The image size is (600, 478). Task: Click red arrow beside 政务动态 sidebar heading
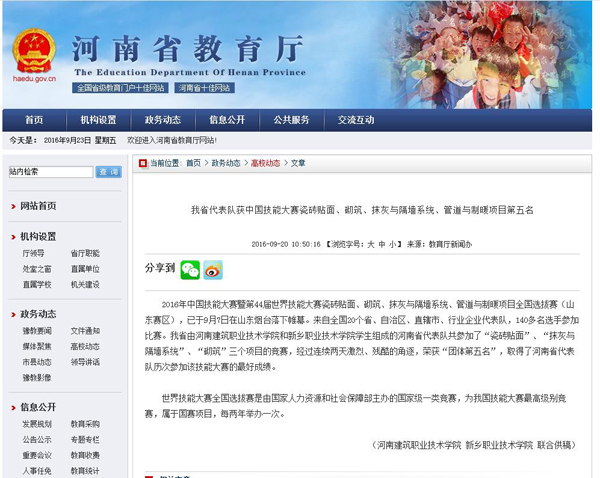pyautogui.click(x=12, y=314)
